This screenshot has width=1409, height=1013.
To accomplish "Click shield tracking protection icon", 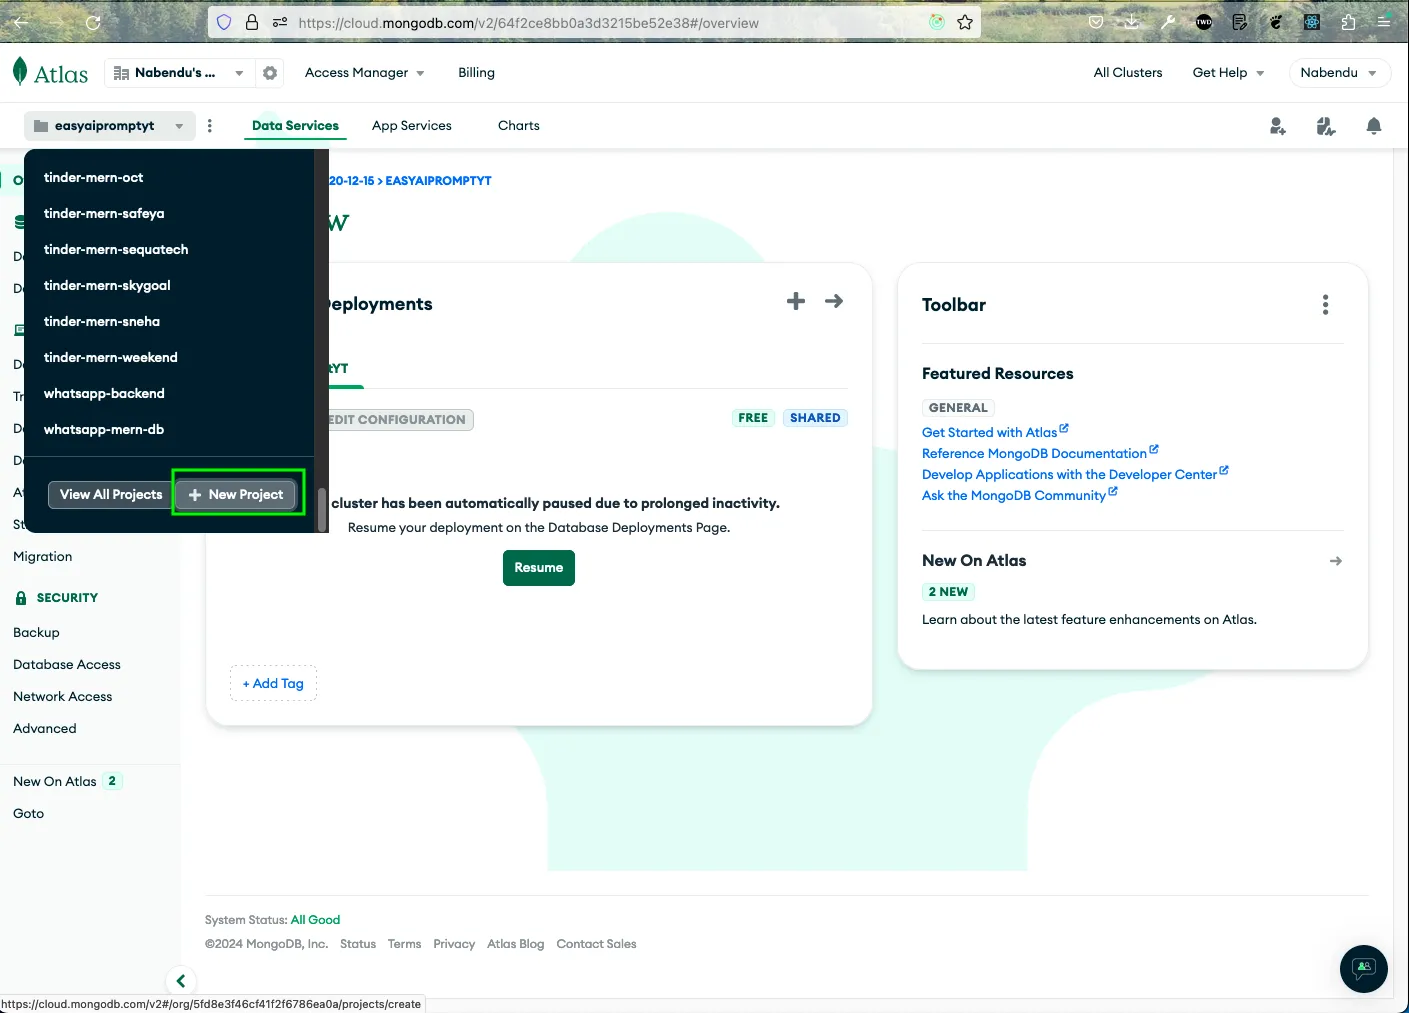I will coord(224,22).
